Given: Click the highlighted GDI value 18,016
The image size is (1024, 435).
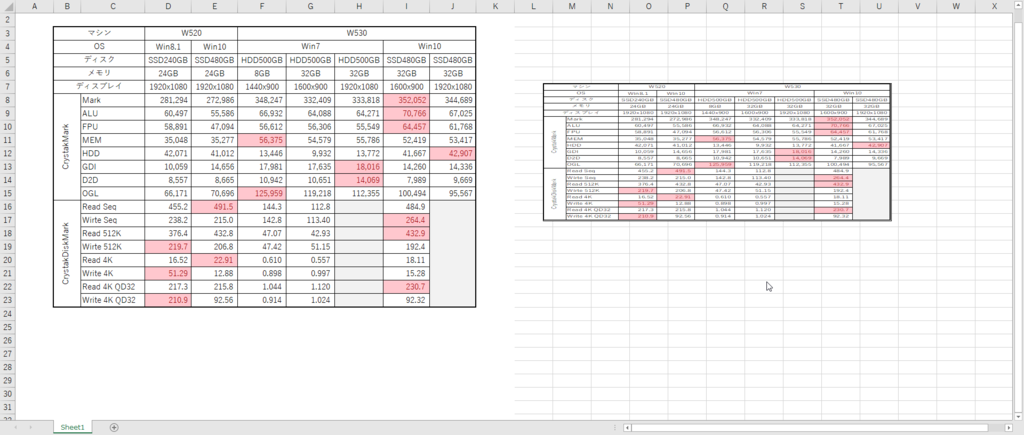Looking at the screenshot, I should coord(359,167).
